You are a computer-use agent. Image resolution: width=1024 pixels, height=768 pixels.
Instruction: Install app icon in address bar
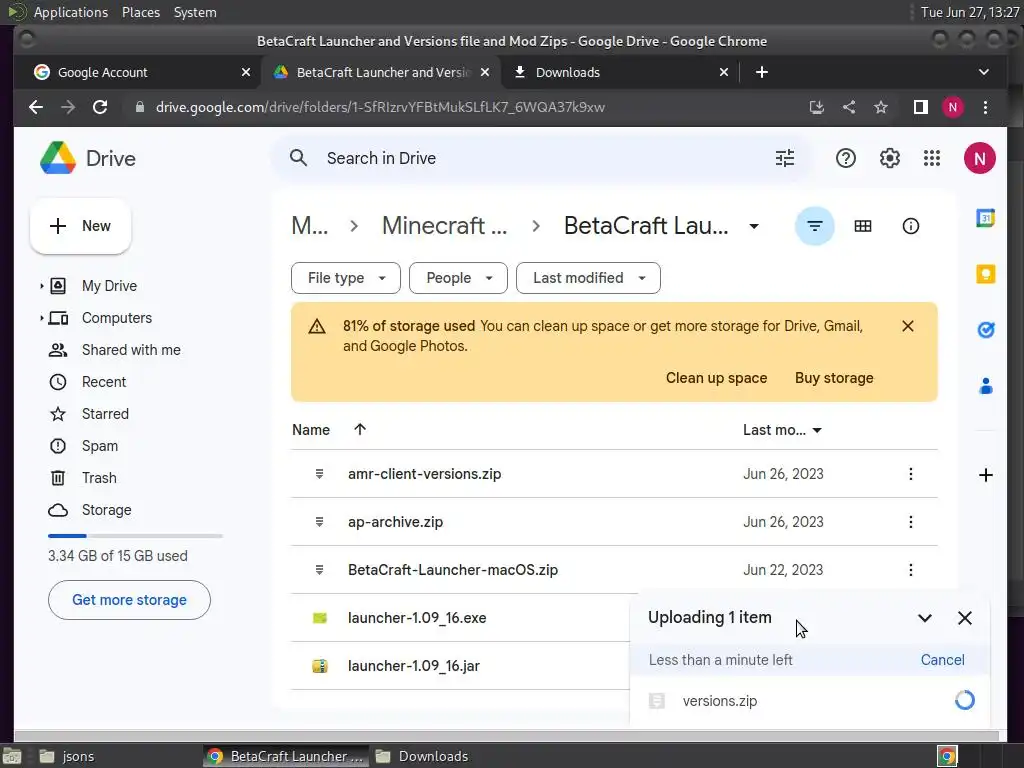[x=816, y=107]
